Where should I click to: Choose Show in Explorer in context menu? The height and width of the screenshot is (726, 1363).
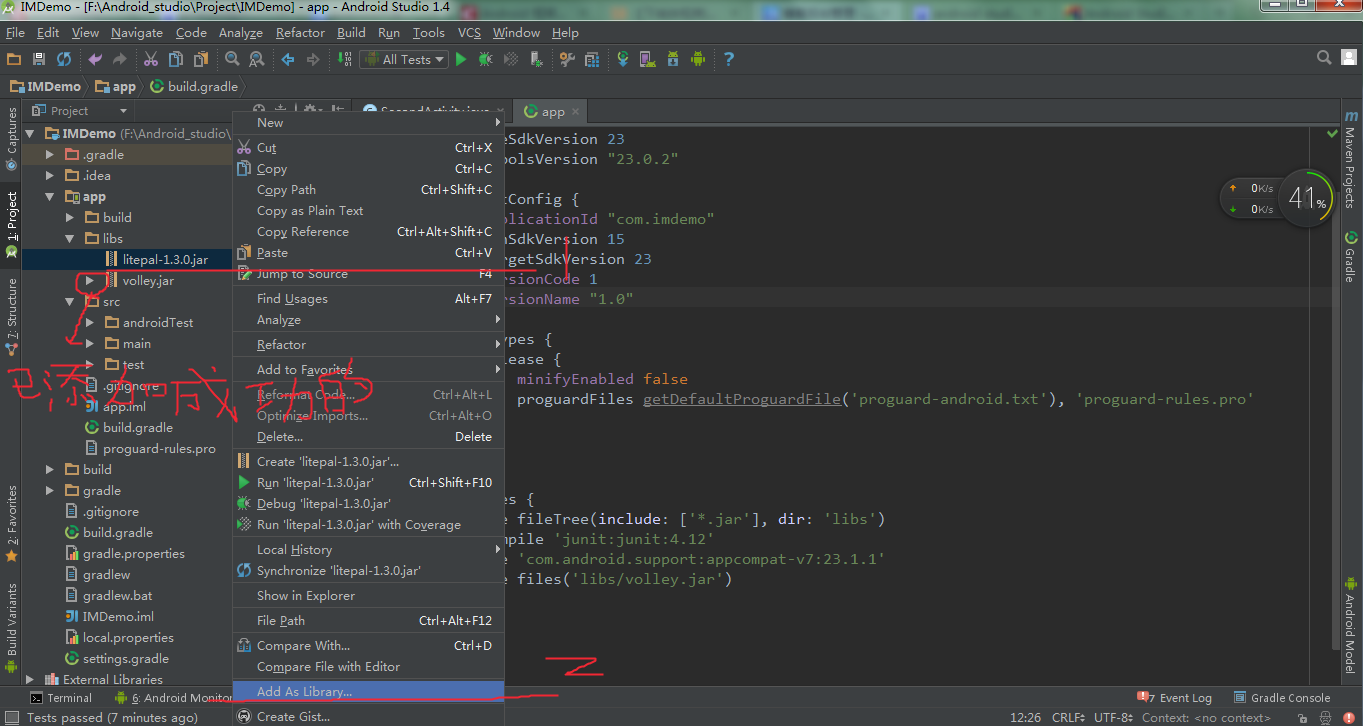click(368, 596)
